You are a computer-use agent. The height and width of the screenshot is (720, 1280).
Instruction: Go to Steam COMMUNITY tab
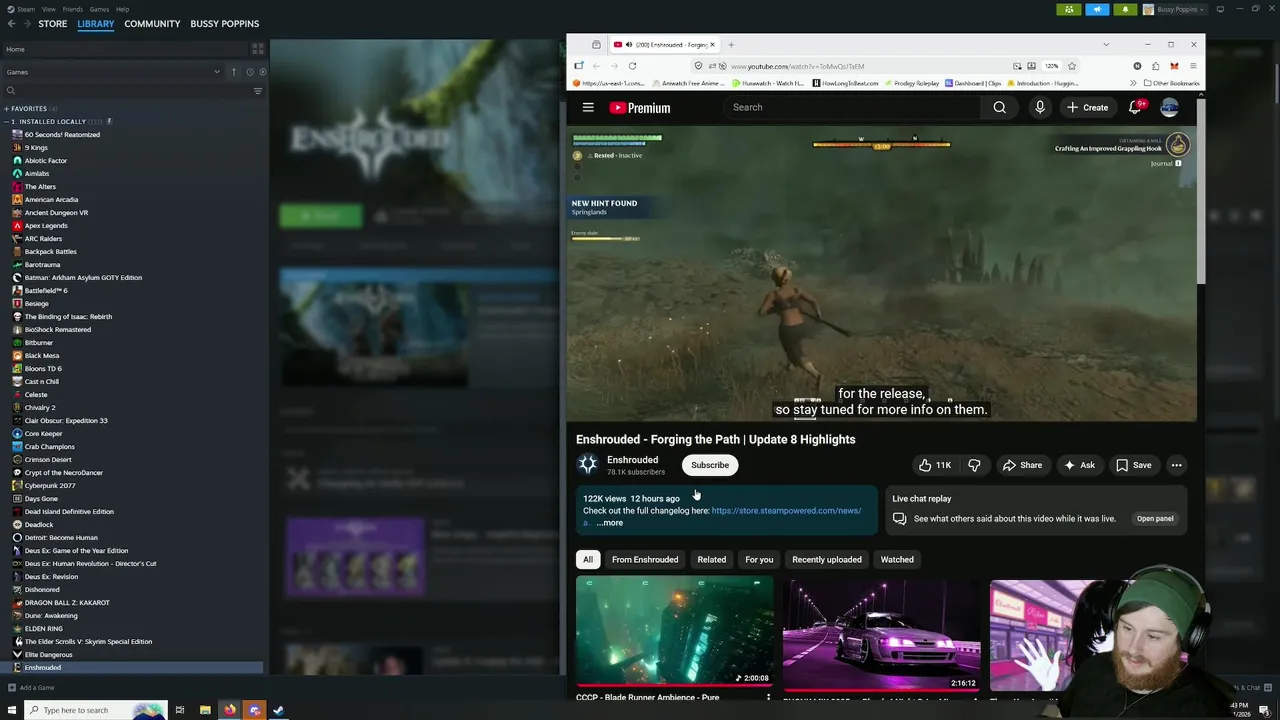pyautogui.click(x=152, y=24)
